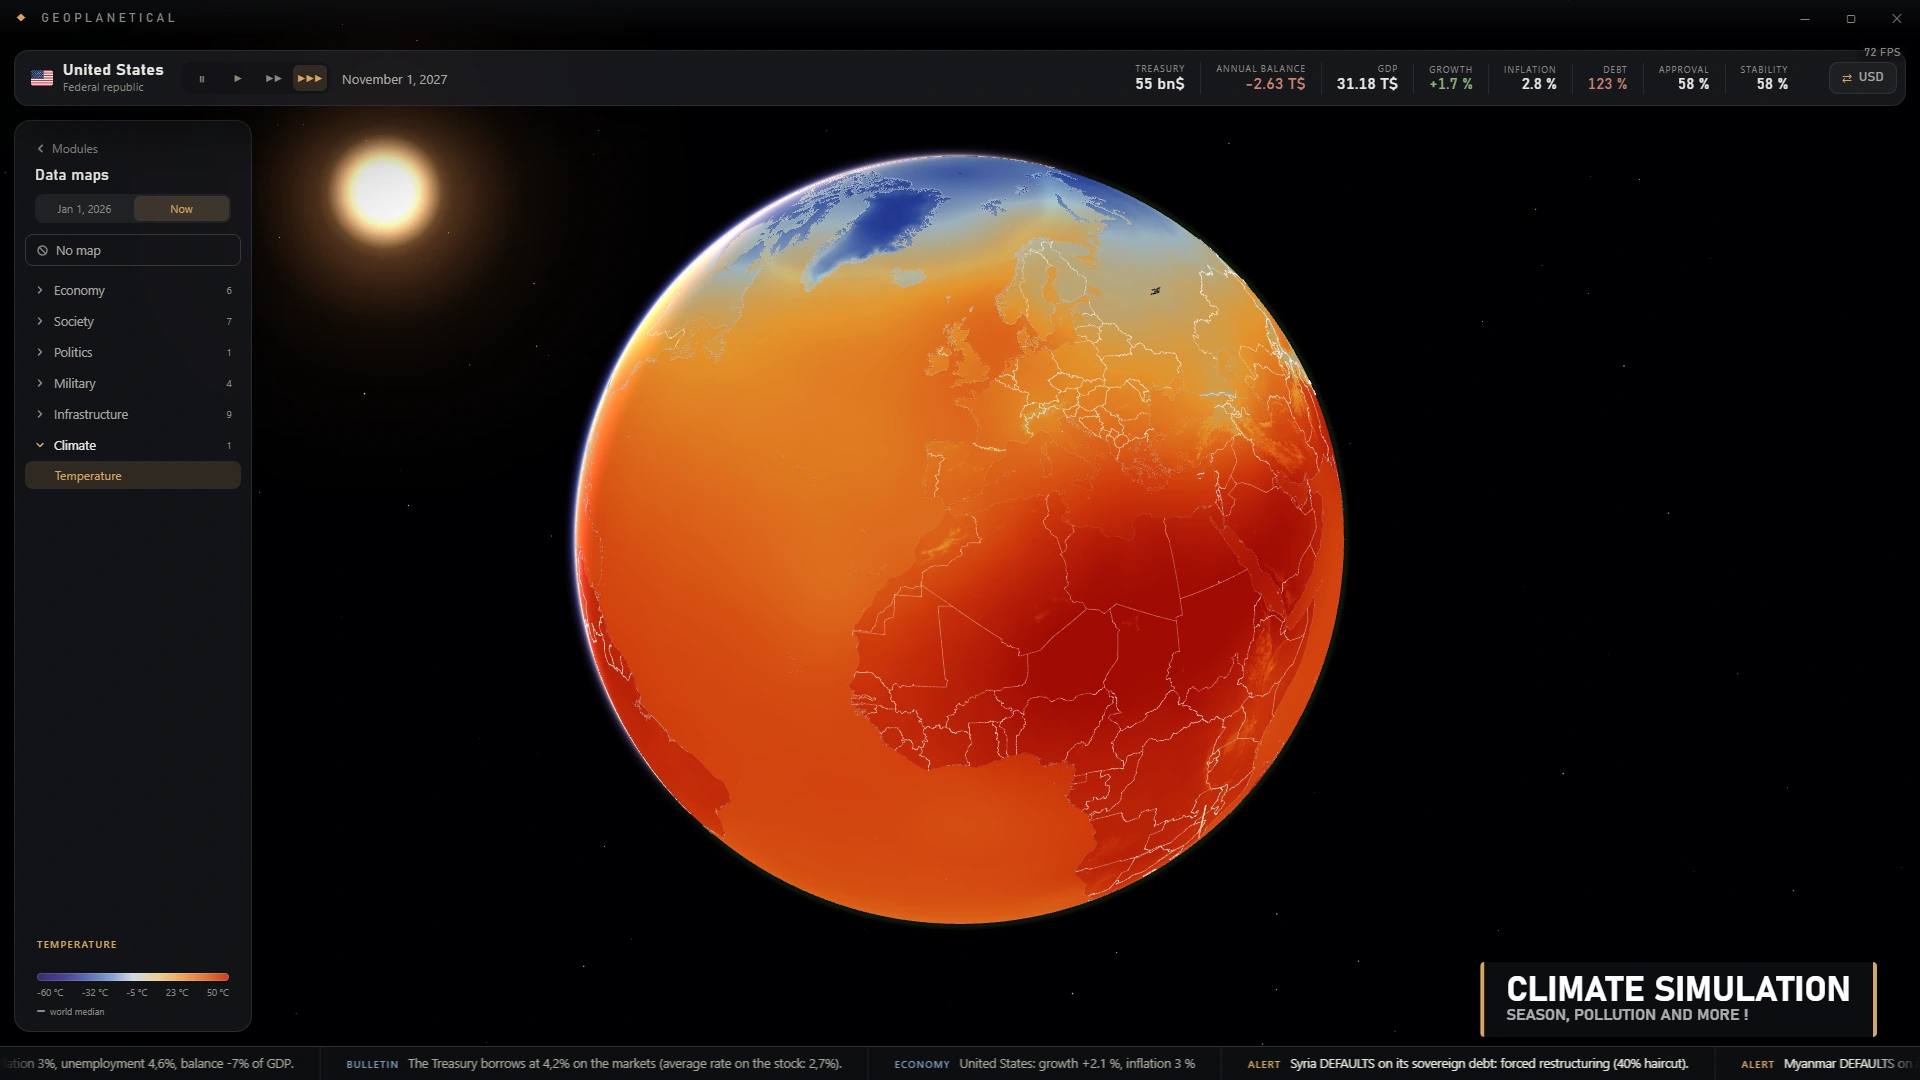Image resolution: width=1920 pixels, height=1080 pixels.
Task: Click the sun in the sky
Action: coord(385,191)
